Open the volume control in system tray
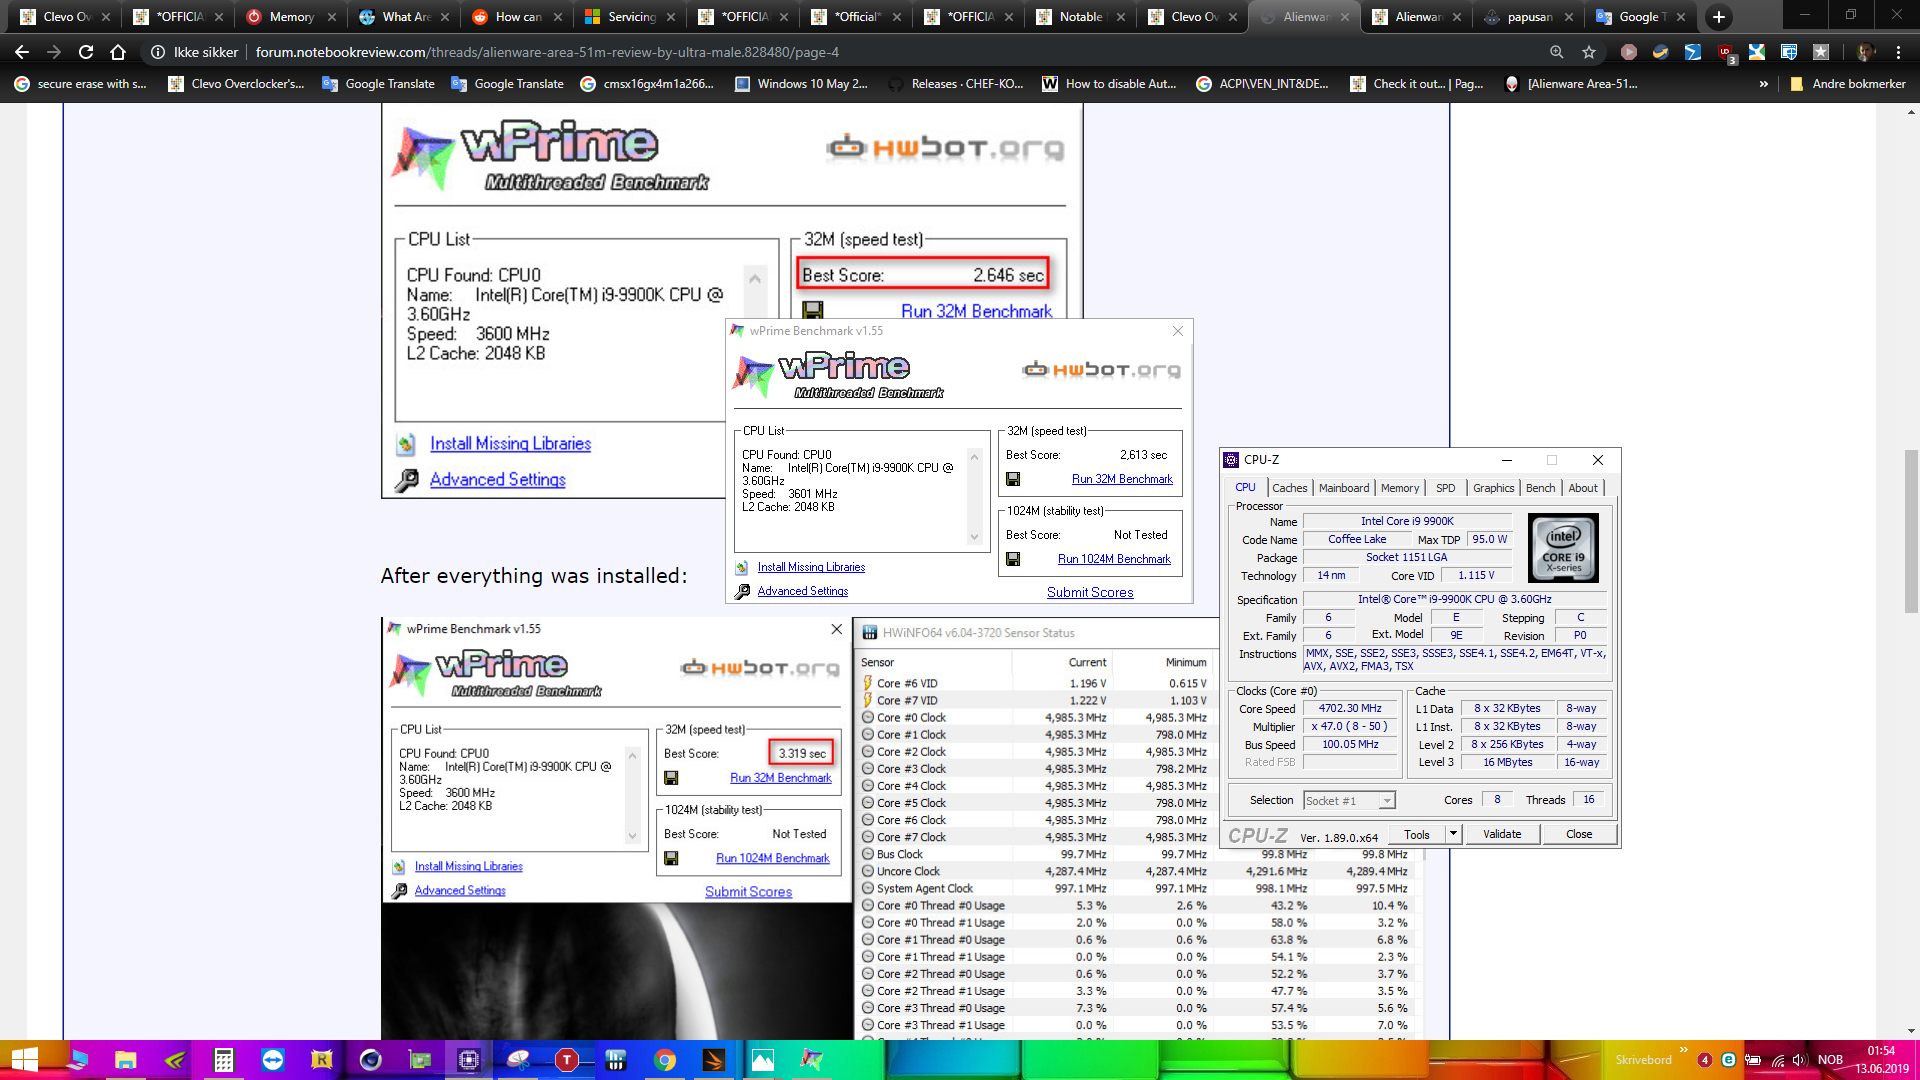Screen dimensions: 1920x1080 (1799, 1060)
